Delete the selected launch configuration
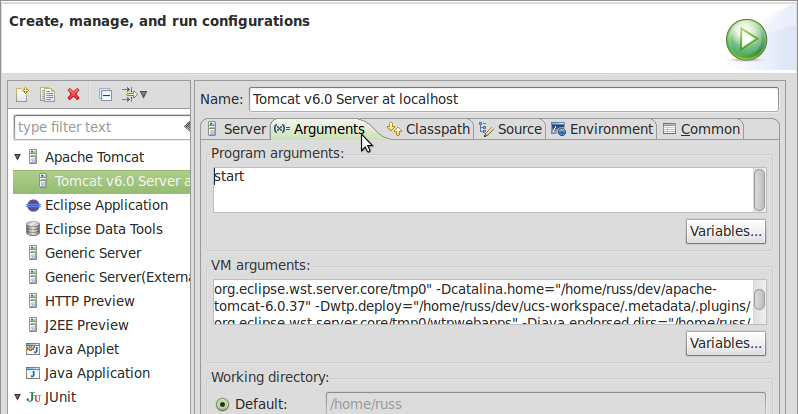Screen dimensions: 798x414 [x=73, y=94]
